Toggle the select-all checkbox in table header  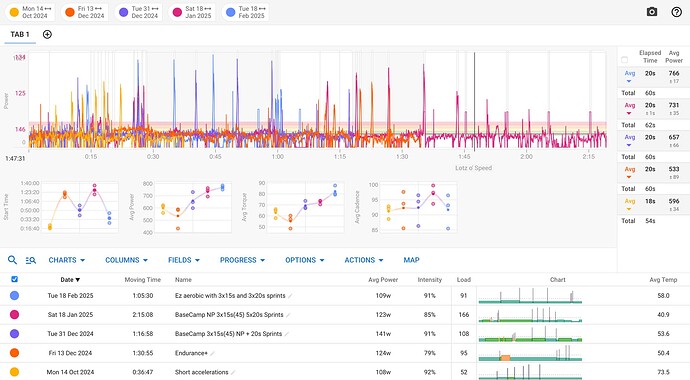tap(14, 279)
